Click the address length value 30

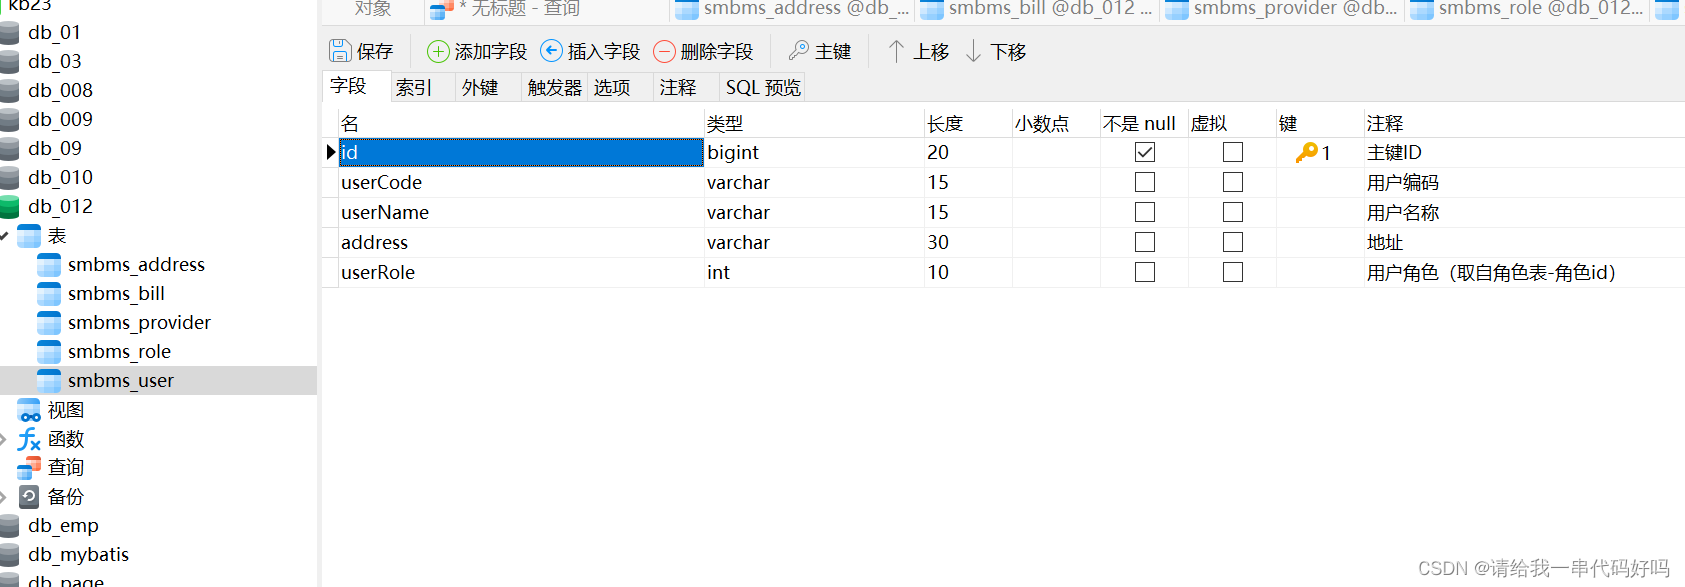pyautogui.click(x=968, y=242)
